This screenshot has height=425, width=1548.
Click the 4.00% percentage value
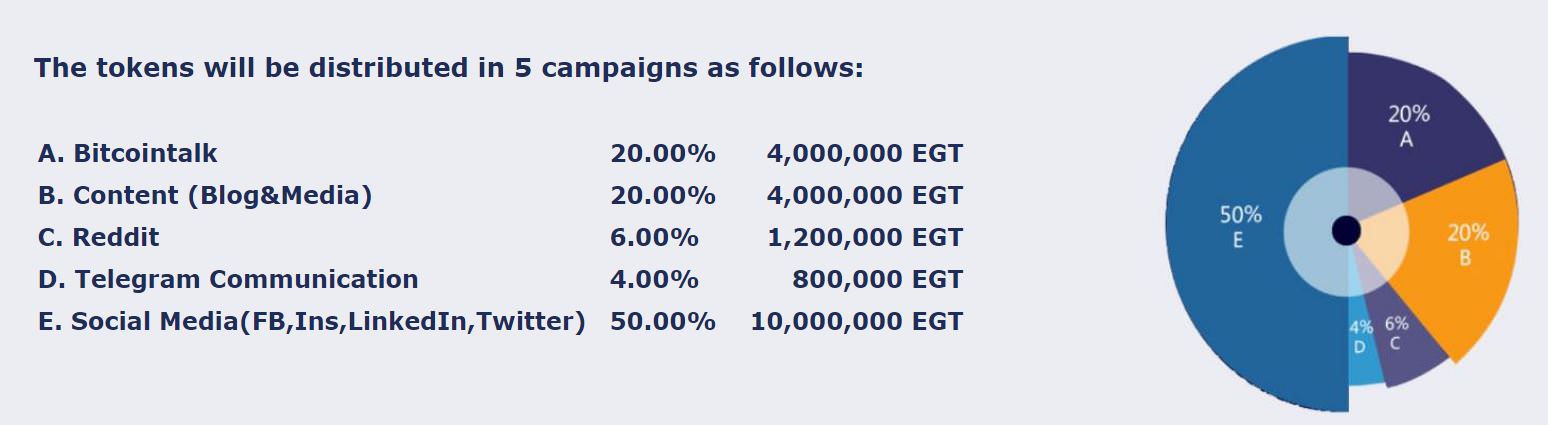point(654,279)
